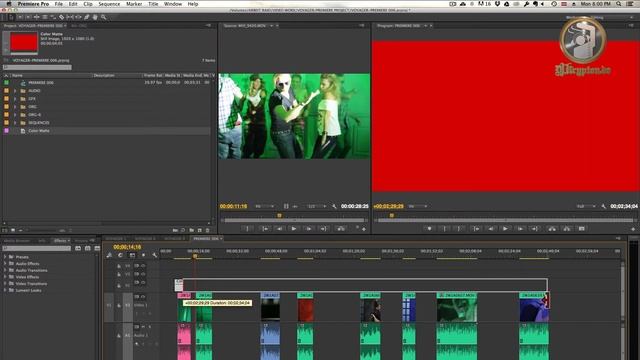Play the clip in the Source monitor
Viewport: 640px width, 360px height.
click(294, 229)
